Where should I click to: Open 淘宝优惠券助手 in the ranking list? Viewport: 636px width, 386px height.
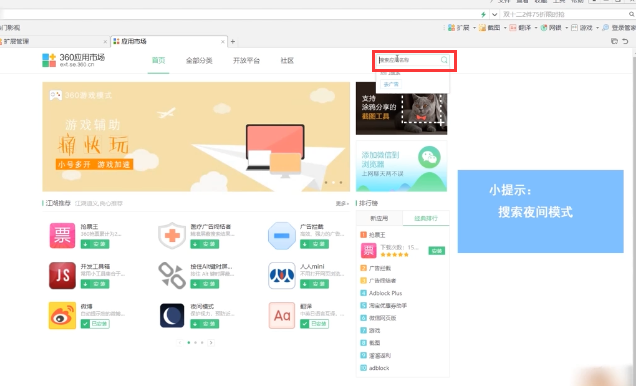point(388,306)
